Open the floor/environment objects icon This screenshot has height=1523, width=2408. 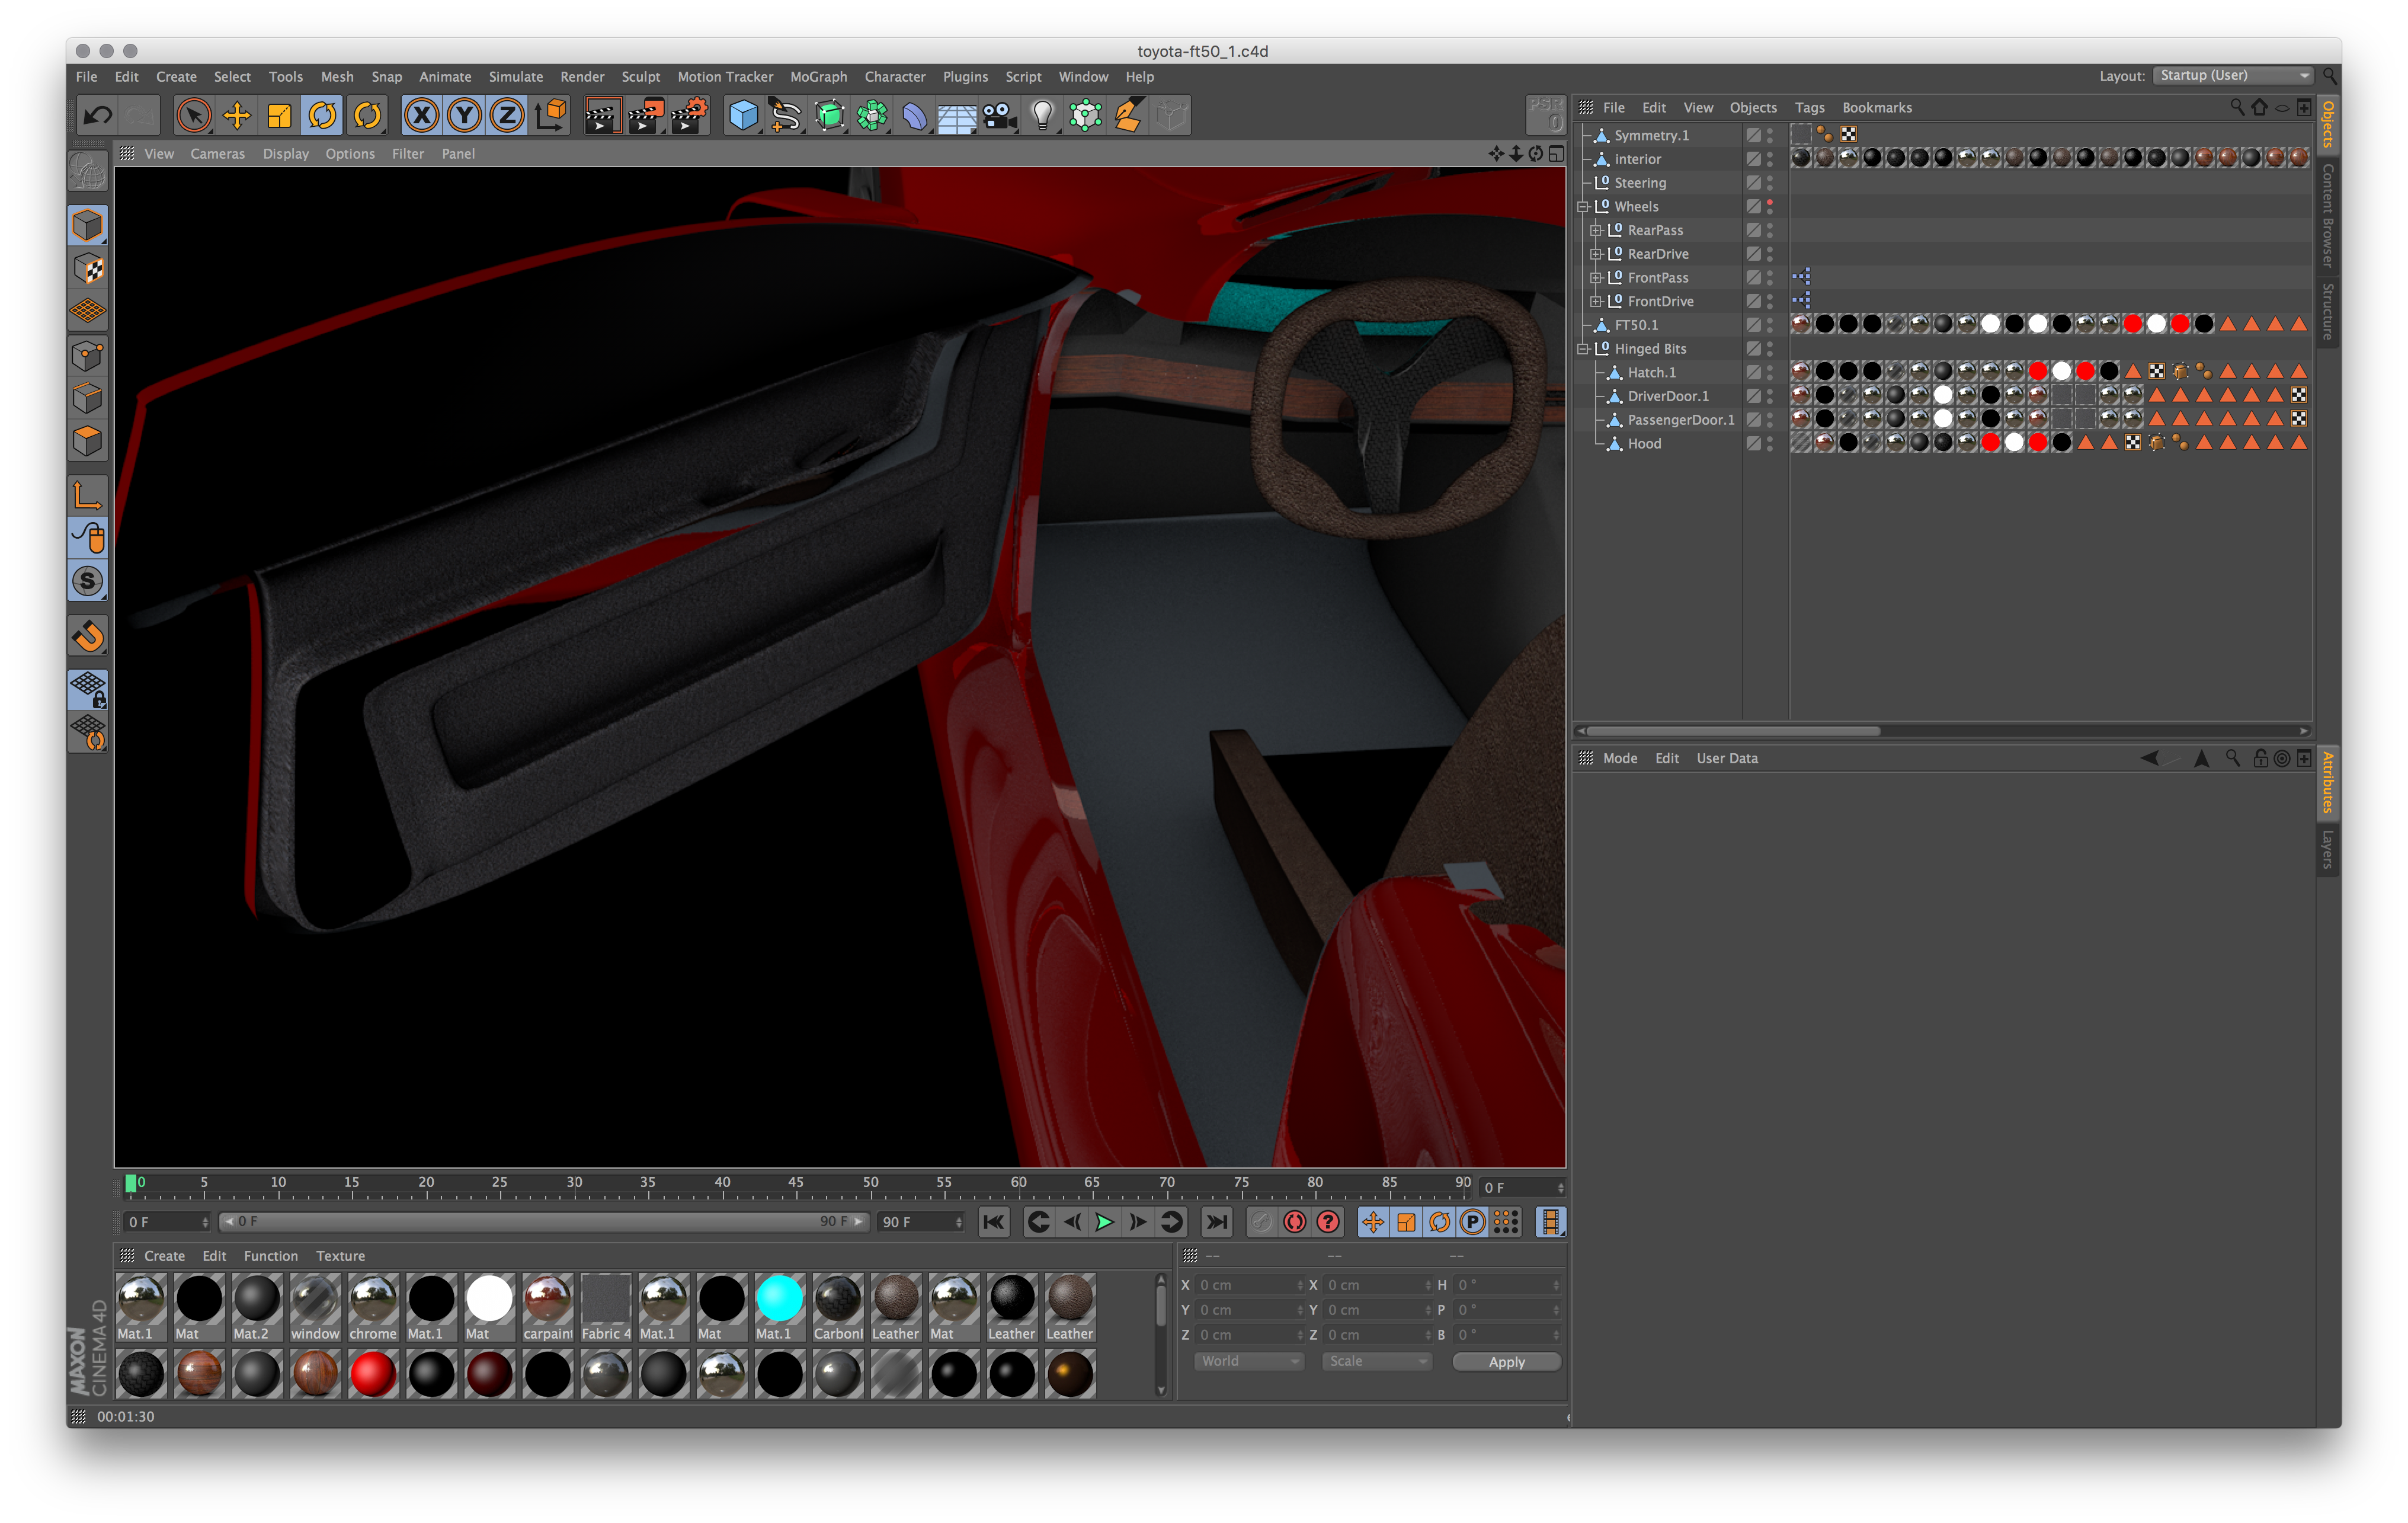(x=957, y=116)
